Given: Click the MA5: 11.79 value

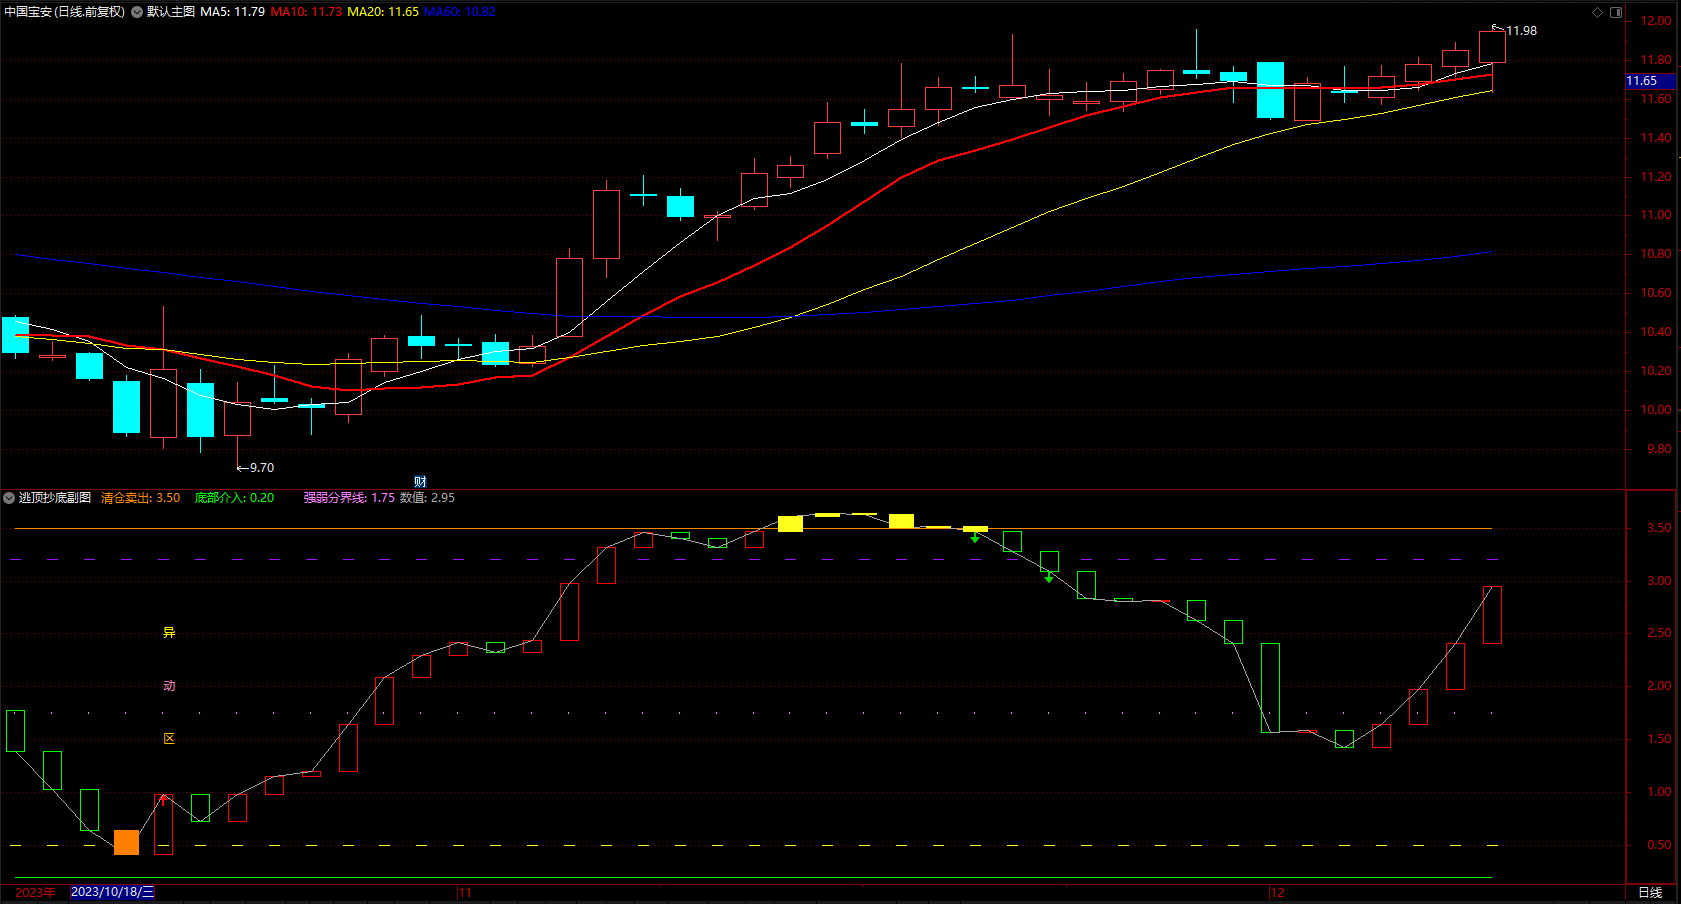Looking at the screenshot, I should click(233, 12).
